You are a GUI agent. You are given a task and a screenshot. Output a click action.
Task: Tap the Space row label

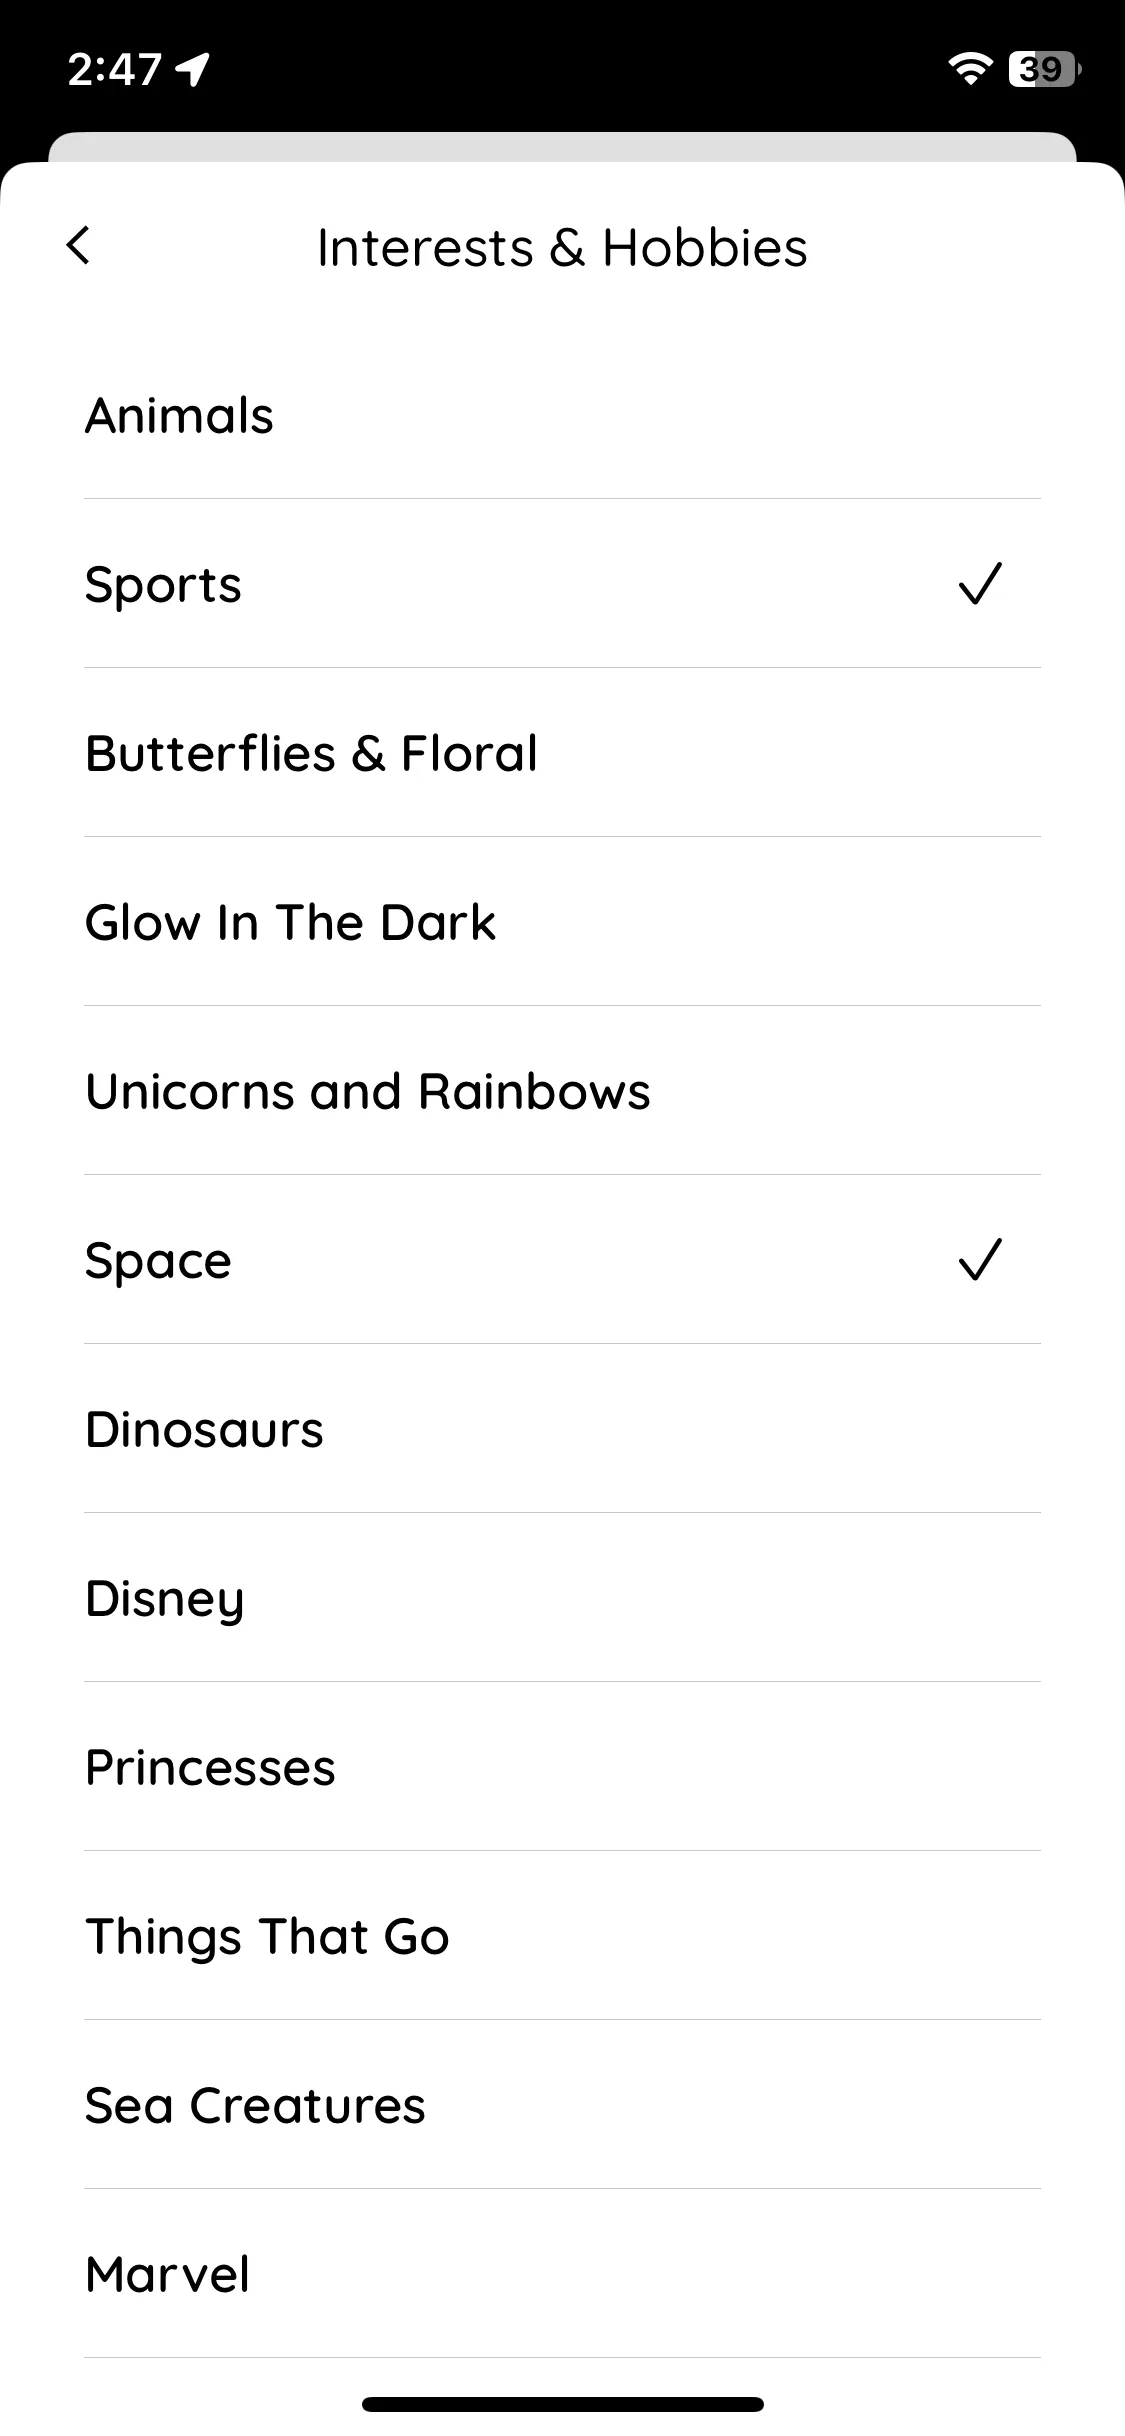[x=158, y=1262]
